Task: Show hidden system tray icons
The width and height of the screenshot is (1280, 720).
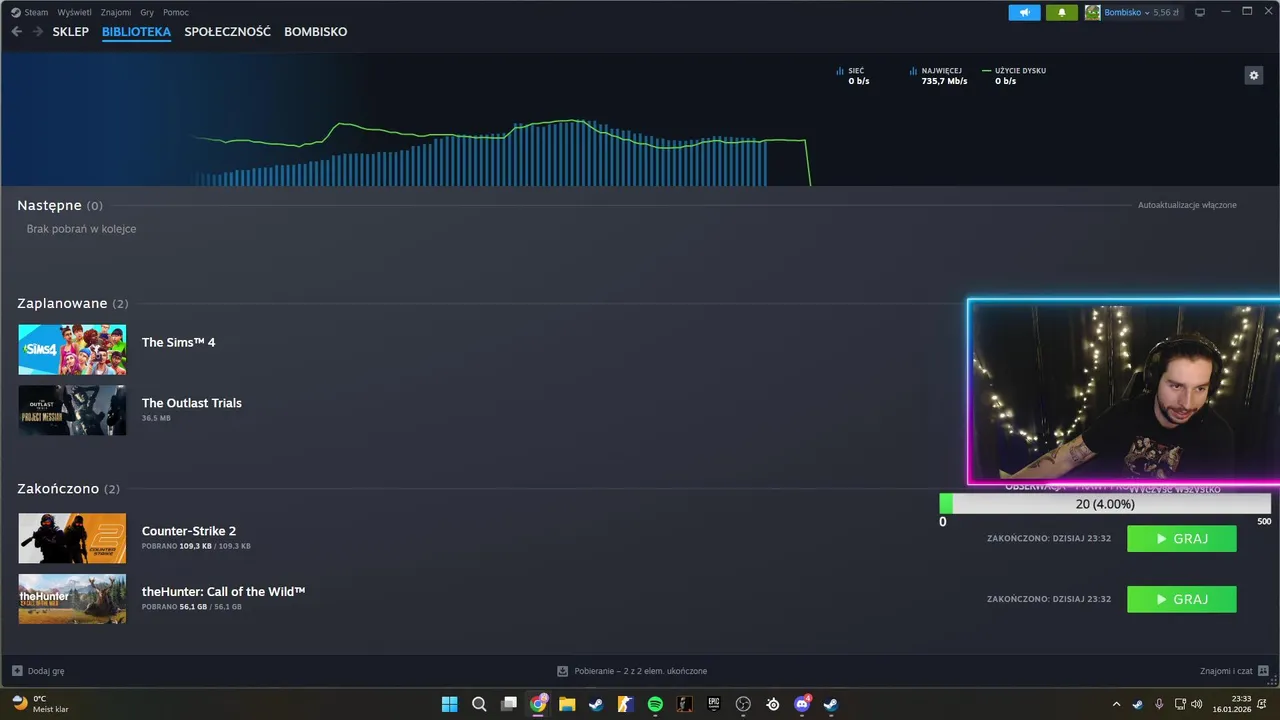Action: pos(1117,704)
